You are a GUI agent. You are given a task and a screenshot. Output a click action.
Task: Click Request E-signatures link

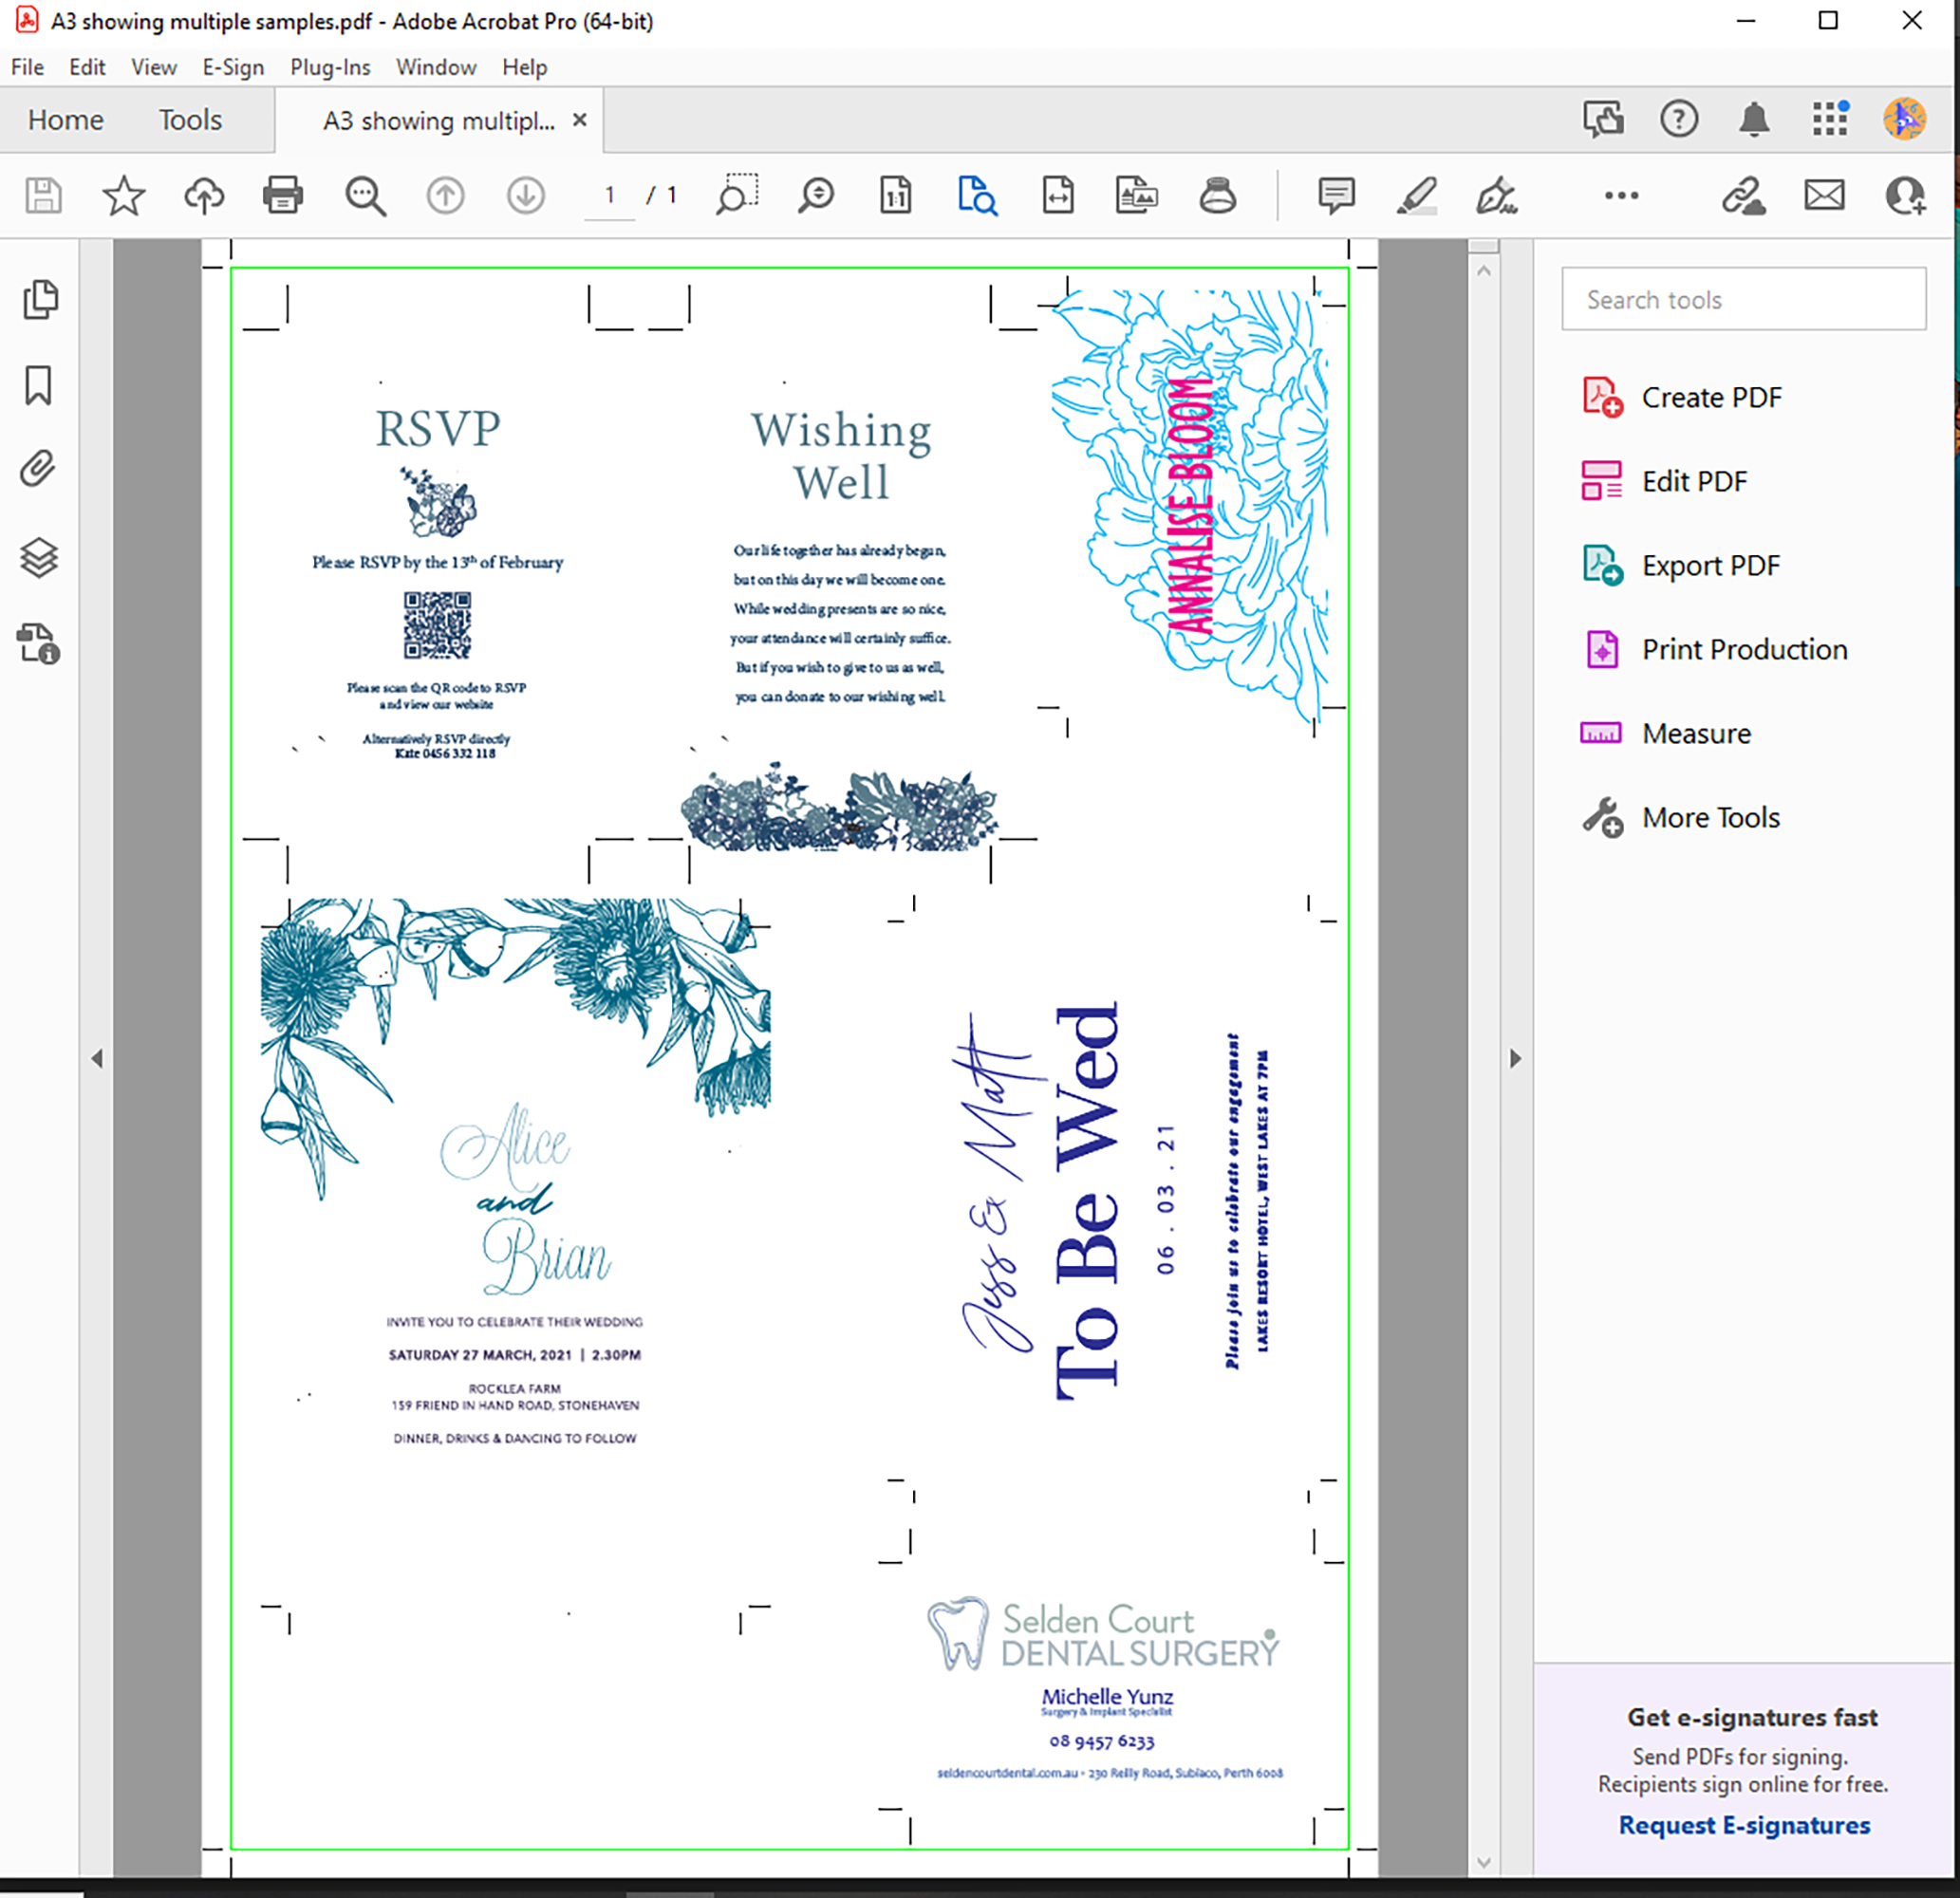point(1744,1825)
